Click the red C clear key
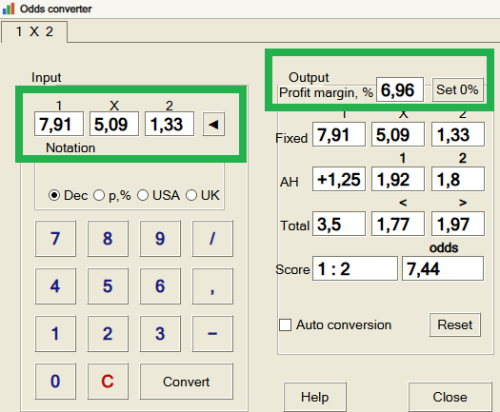Viewport: 500px width, 412px height. (x=108, y=381)
